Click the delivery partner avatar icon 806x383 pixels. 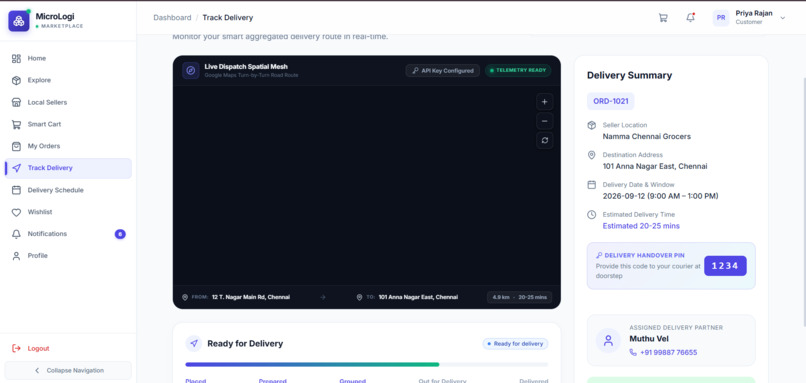pos(609,340)
